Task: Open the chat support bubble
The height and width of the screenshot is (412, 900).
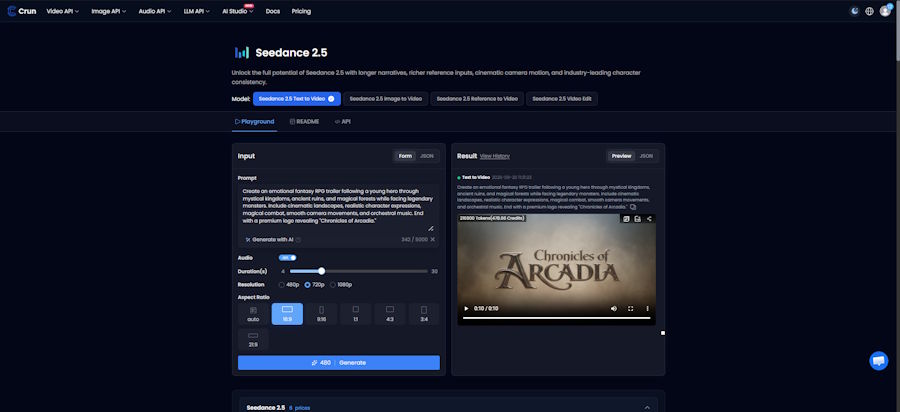Action: pos(878,361)
